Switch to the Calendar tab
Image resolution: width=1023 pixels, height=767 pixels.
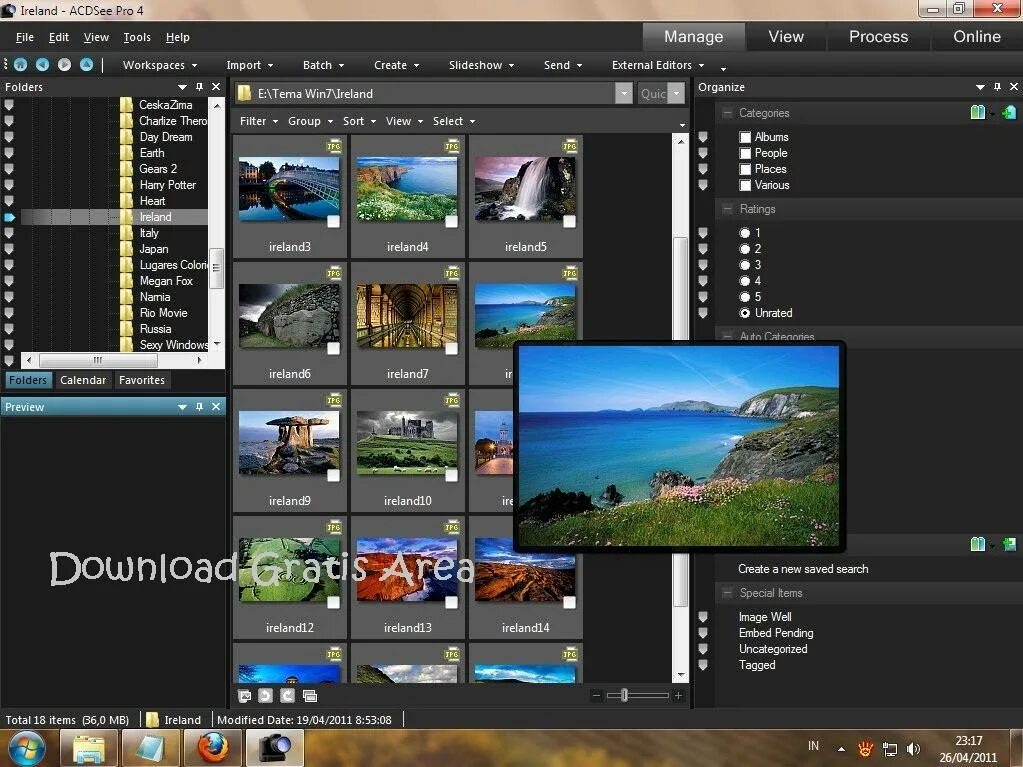(83, 380)
